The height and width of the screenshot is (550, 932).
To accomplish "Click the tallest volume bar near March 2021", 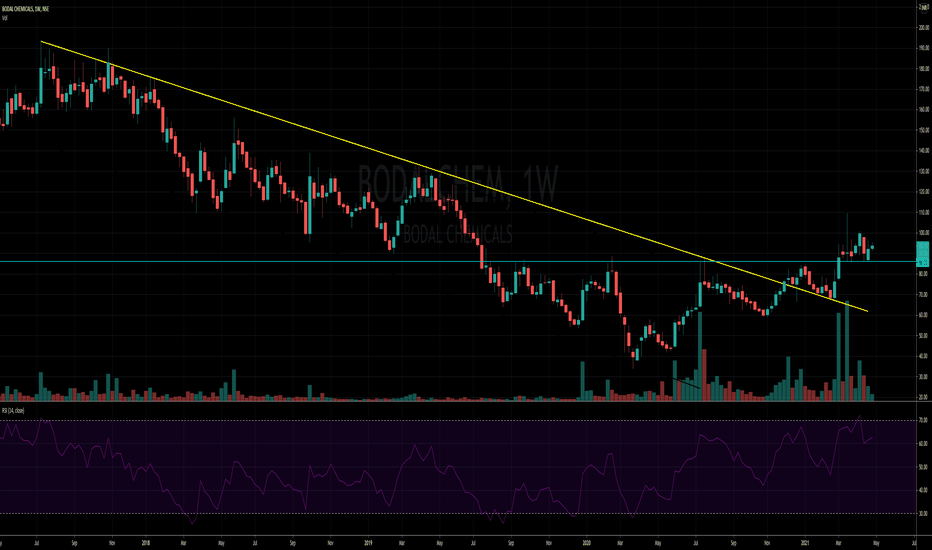I will [x=847, y=351].
